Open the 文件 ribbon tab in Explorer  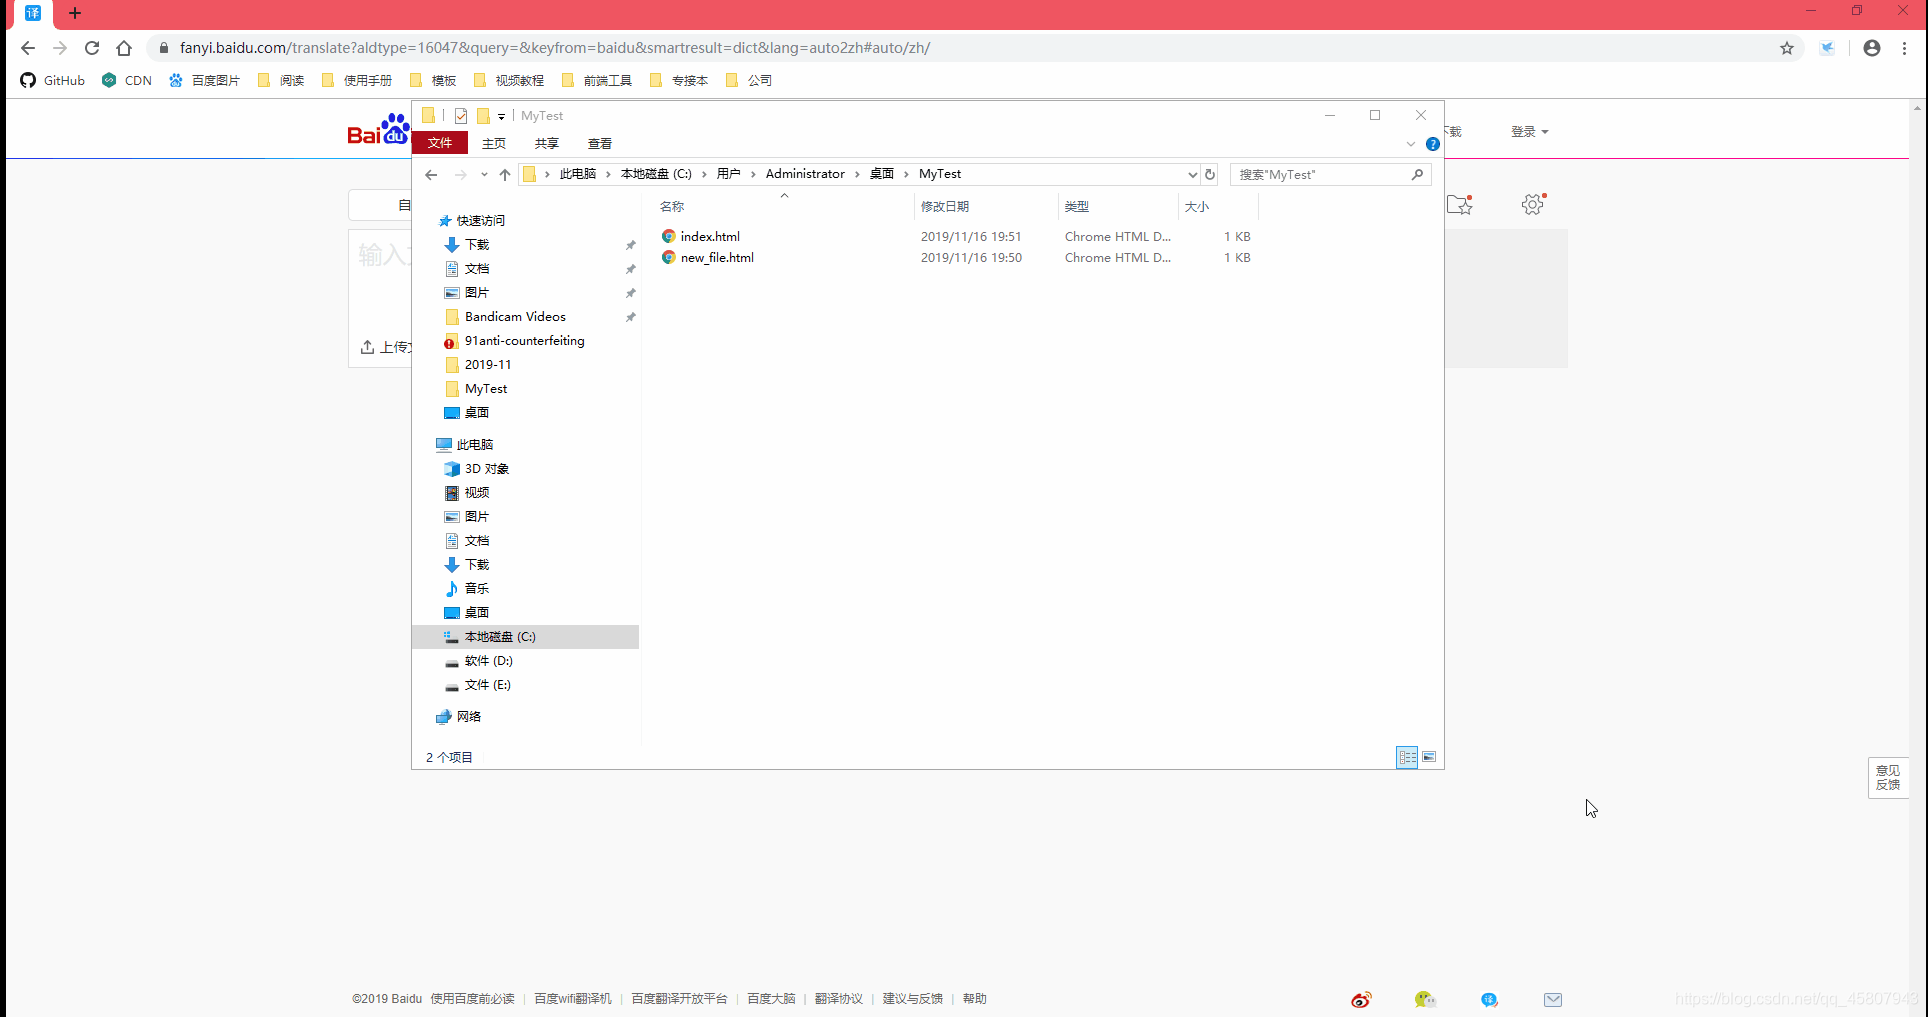pyautogui.click(x=440, y=143)
